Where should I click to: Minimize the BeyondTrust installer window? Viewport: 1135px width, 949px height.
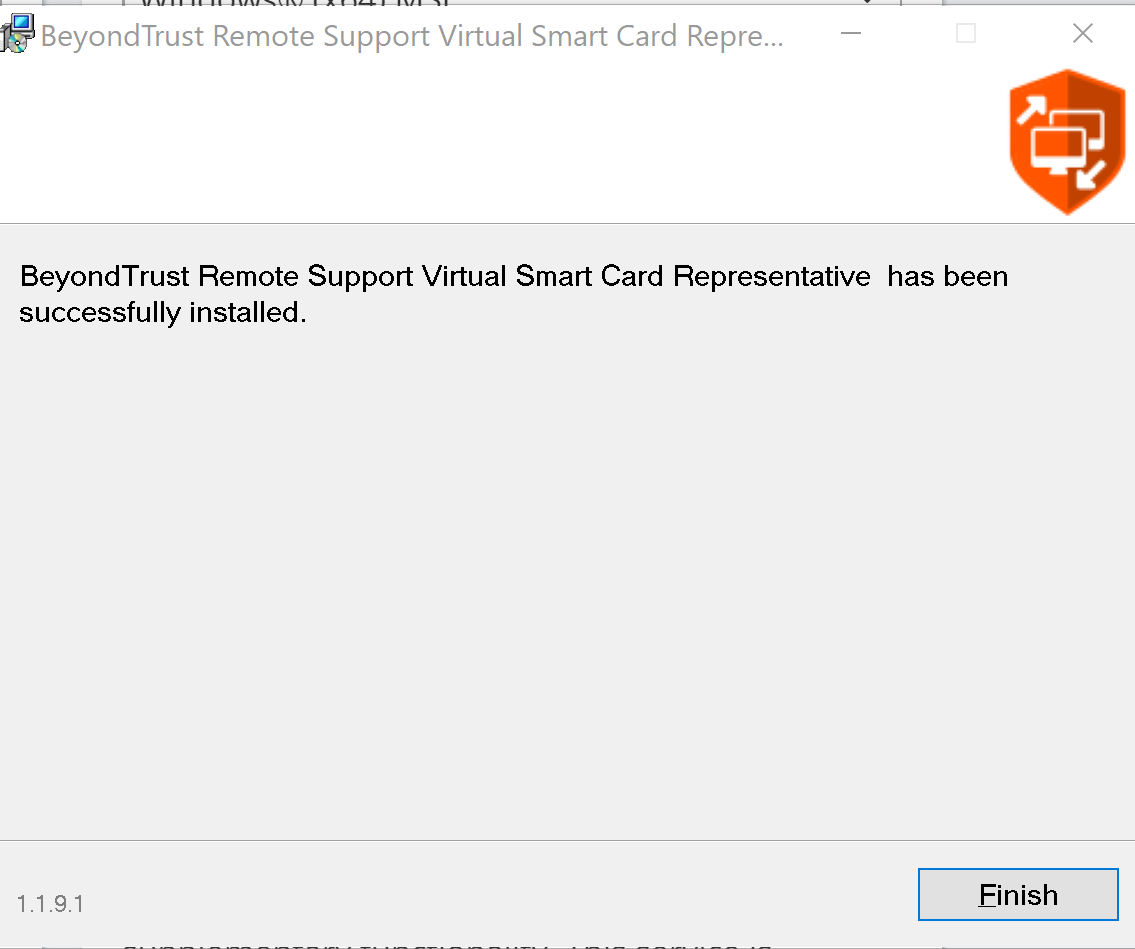[851, 33]
